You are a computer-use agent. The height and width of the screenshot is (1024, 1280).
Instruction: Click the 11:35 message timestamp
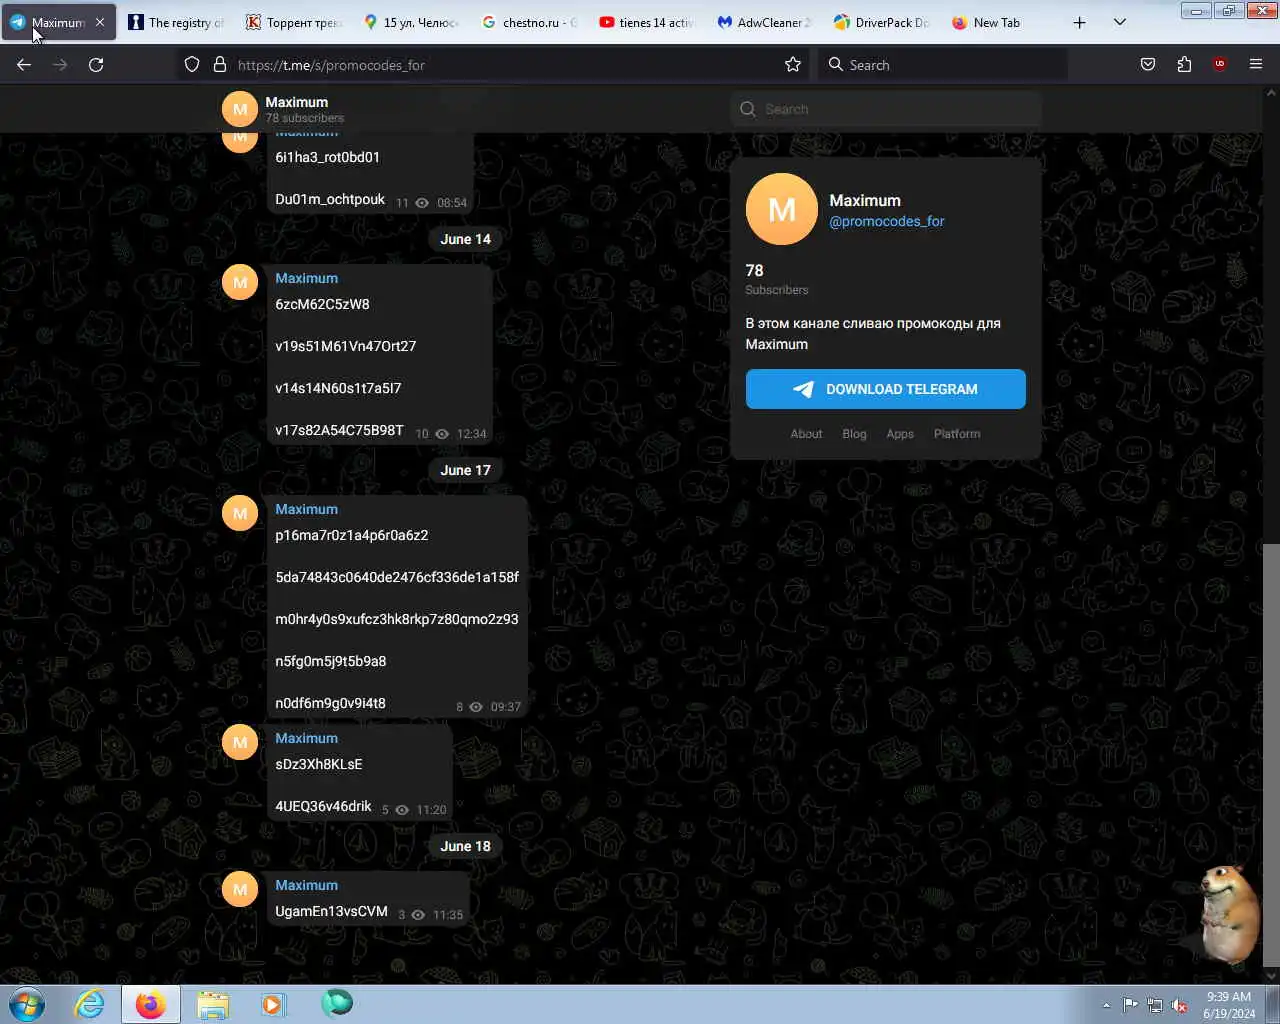coord(448,915)
